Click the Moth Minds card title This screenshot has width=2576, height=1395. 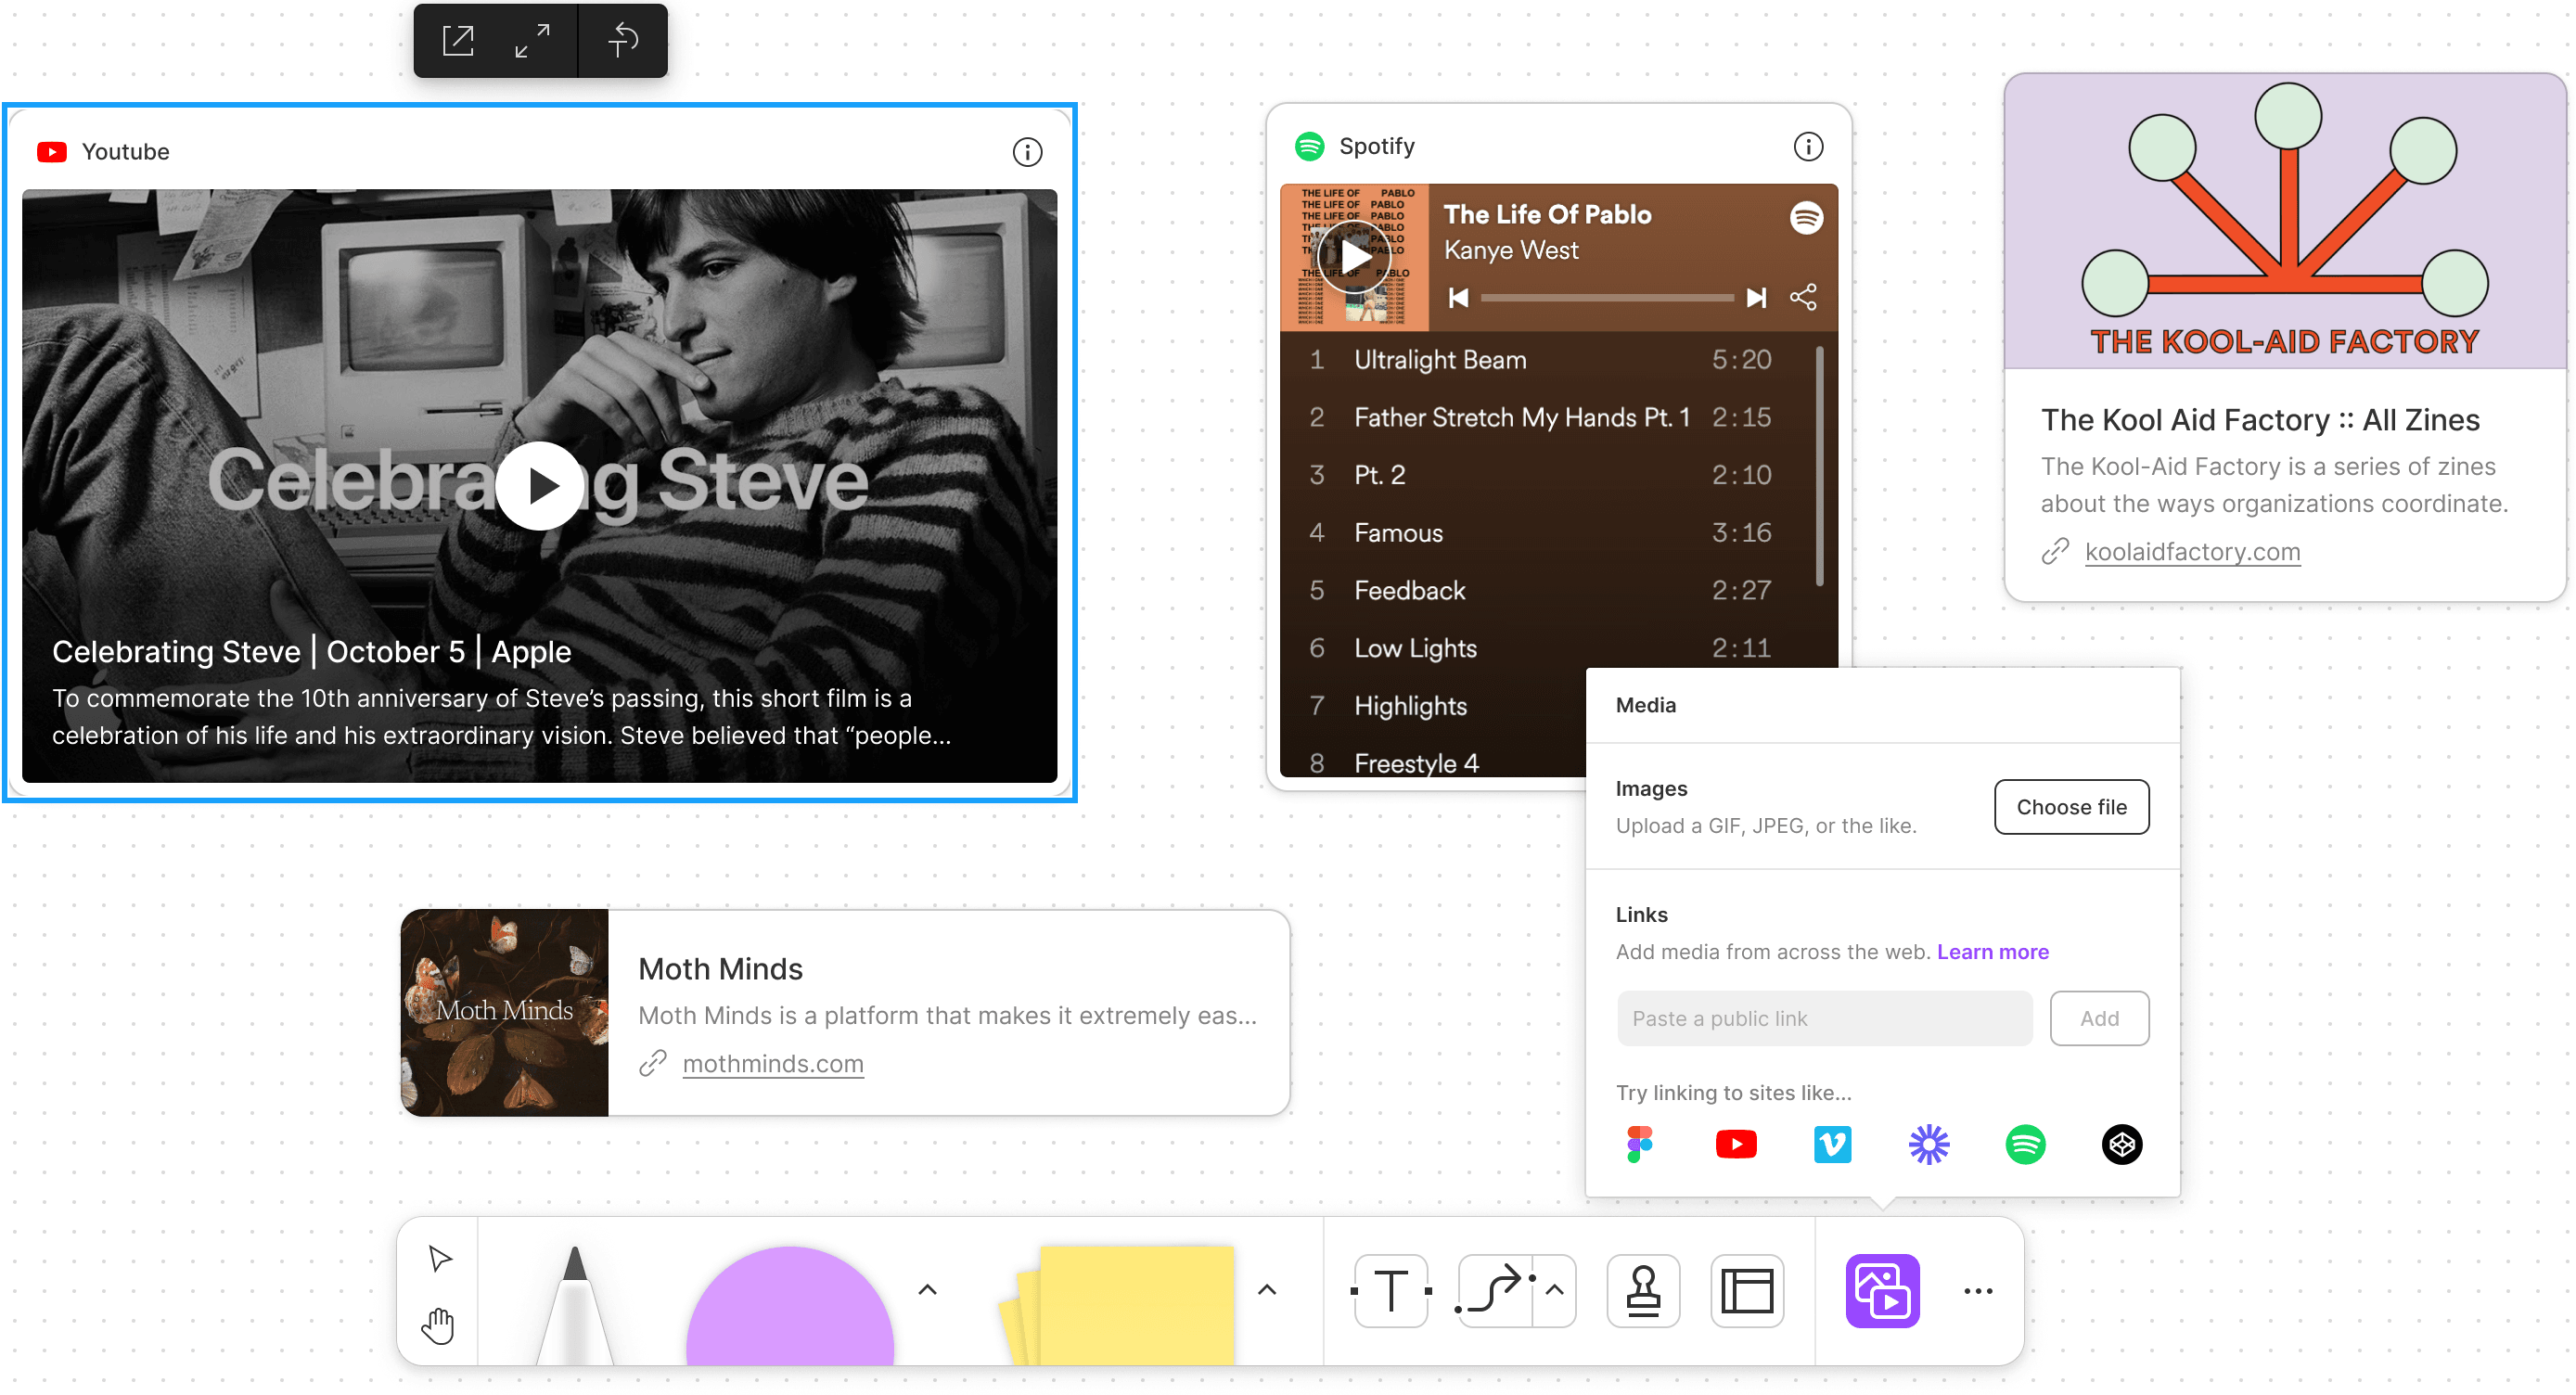click(x=720, y=969)
